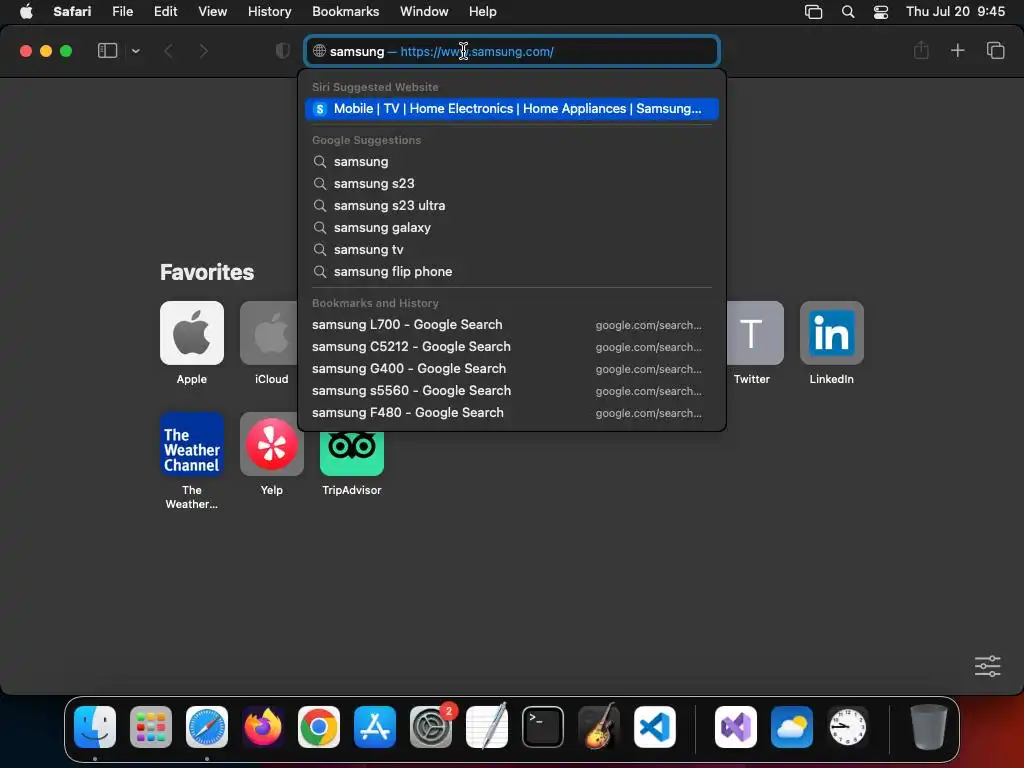The height and width of the screenshot is (768, 1024).
Task: Open The Weather Channel favorite
Action: 191,444
